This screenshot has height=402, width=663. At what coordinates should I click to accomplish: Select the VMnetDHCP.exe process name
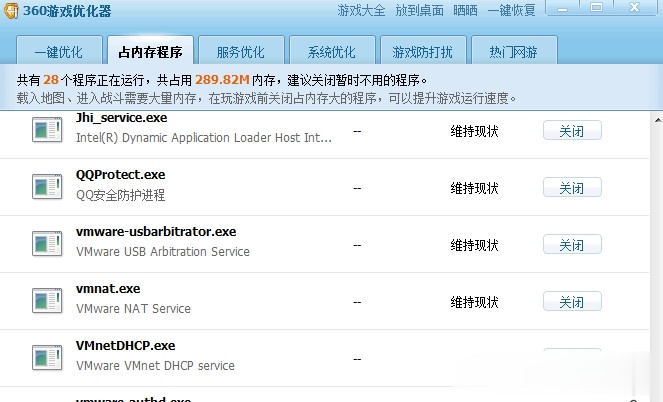126,346
